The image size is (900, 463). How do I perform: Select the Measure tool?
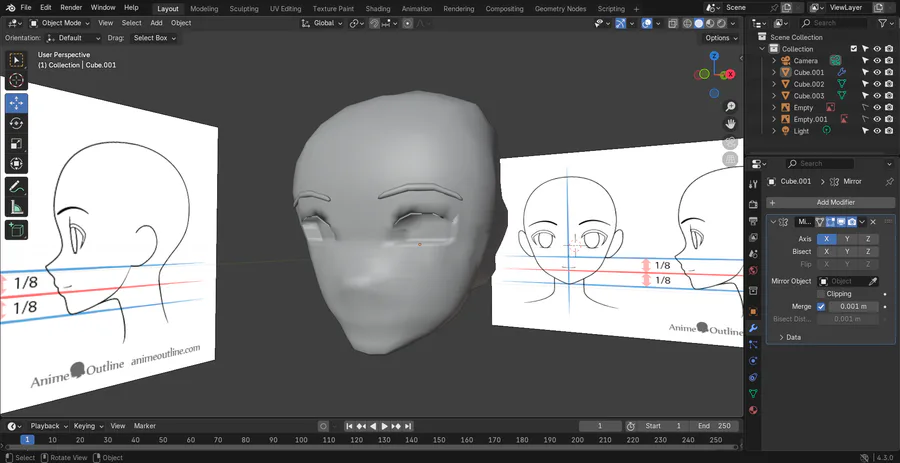(x=16, y=207)
